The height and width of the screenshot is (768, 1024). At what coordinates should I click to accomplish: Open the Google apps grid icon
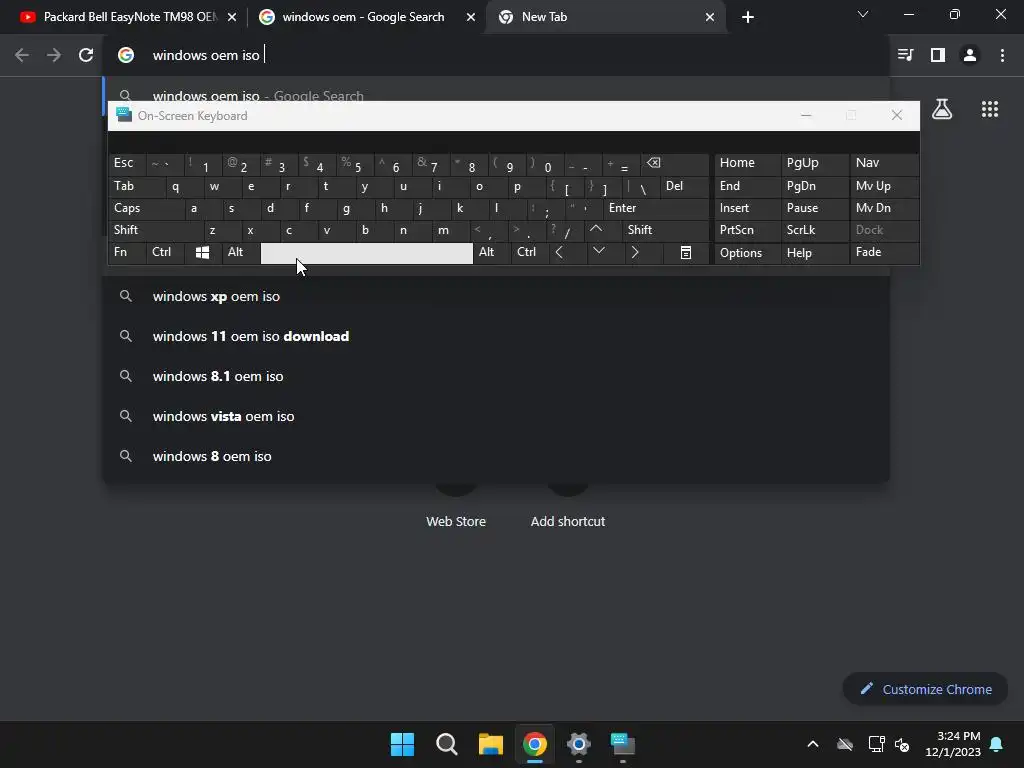click(x=989, y=109)
